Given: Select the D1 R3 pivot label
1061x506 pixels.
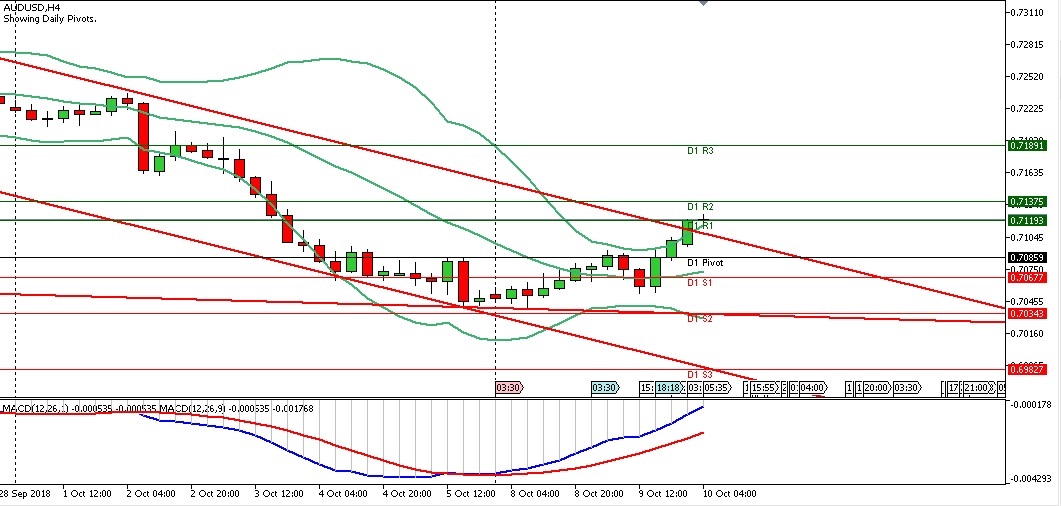Looking at the screenshot, I should coord(699,151).
